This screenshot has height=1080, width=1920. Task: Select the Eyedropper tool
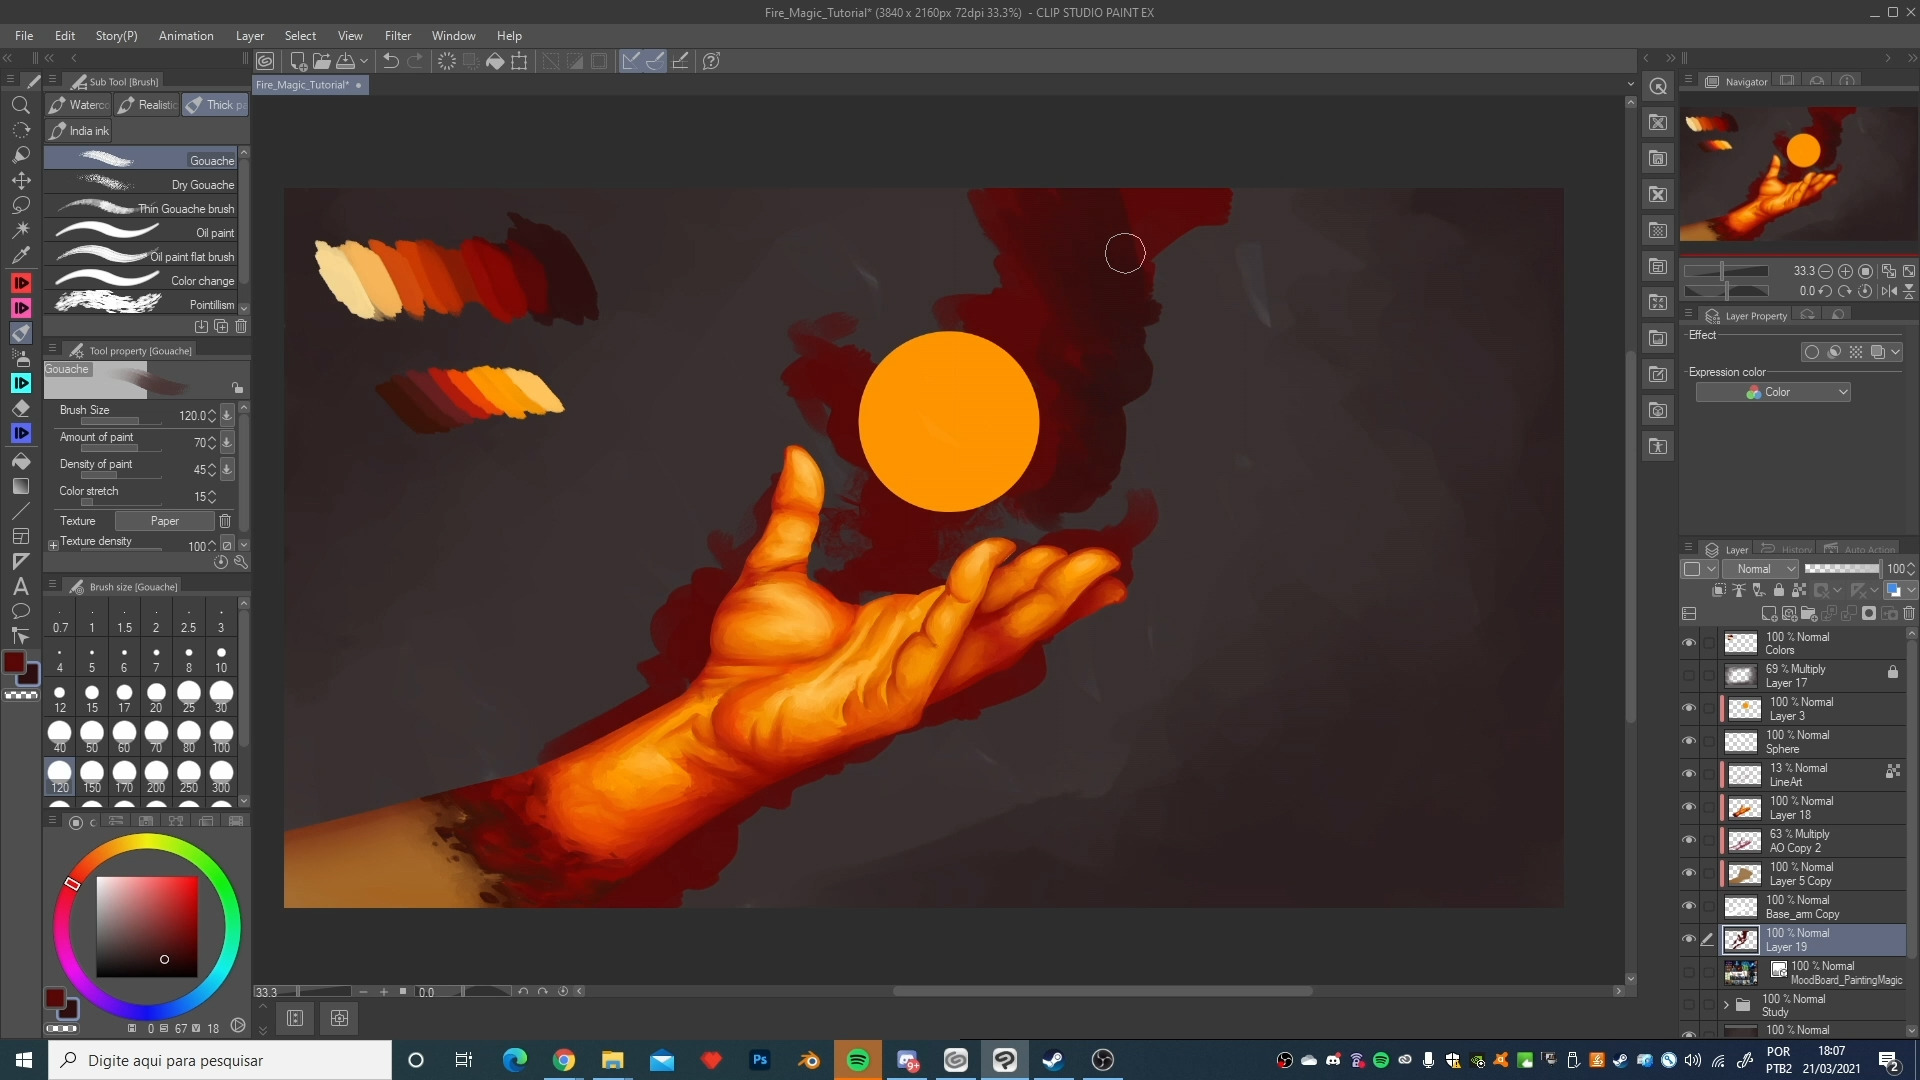pos(21,254)
